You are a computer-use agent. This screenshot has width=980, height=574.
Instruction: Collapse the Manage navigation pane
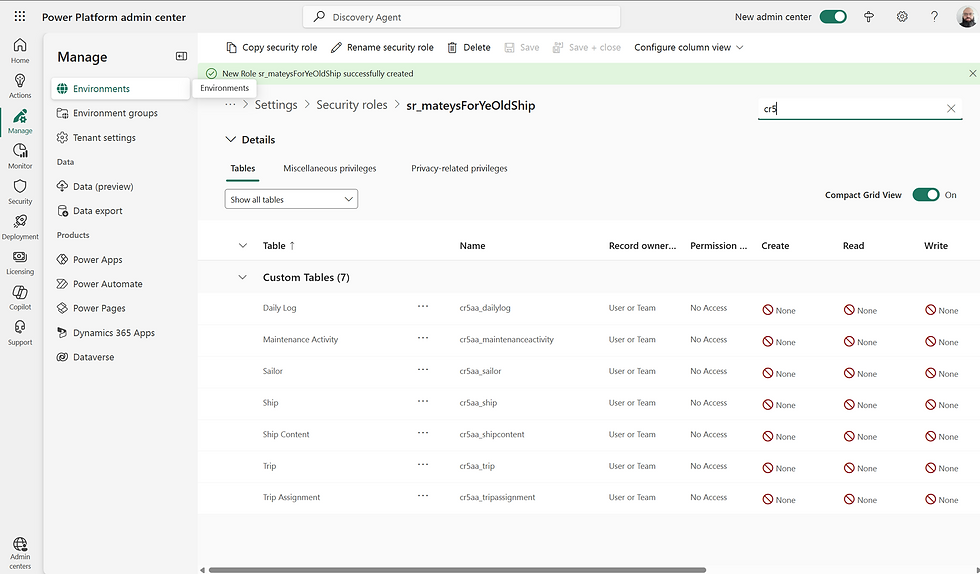coord(181,56)
